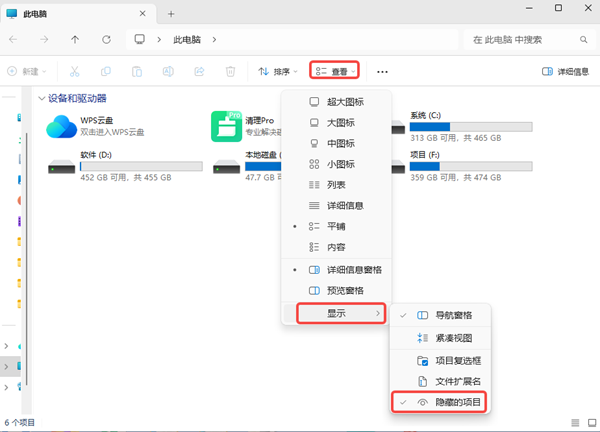This screenshot has width=600, height=432.
Task: Toggle 详细信息窗格 in view menu
Action: (x=336, y=270)
